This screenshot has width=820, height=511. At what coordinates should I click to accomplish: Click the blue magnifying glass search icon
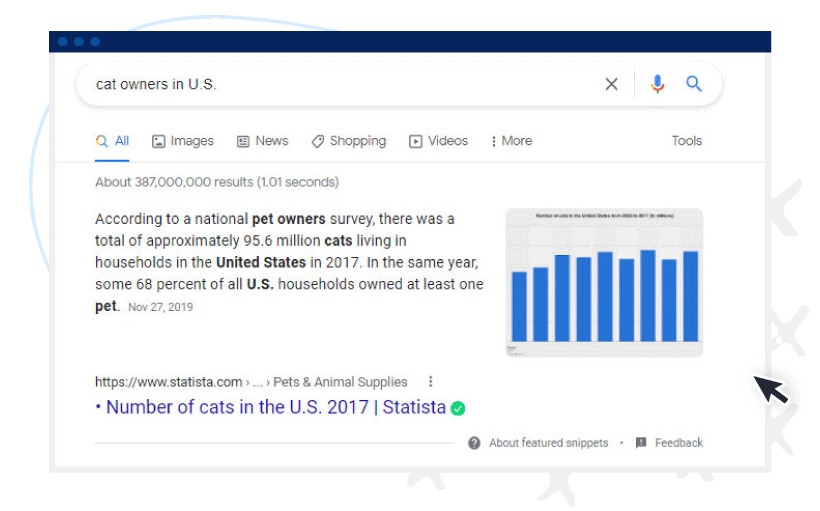[x=694, y=84]
